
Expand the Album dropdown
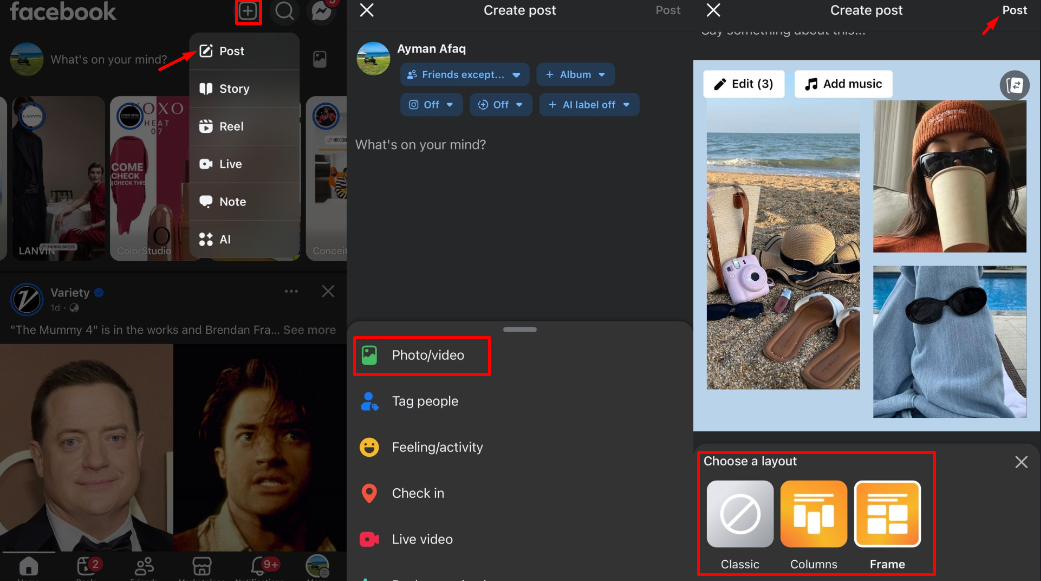[x=575, y=74]
